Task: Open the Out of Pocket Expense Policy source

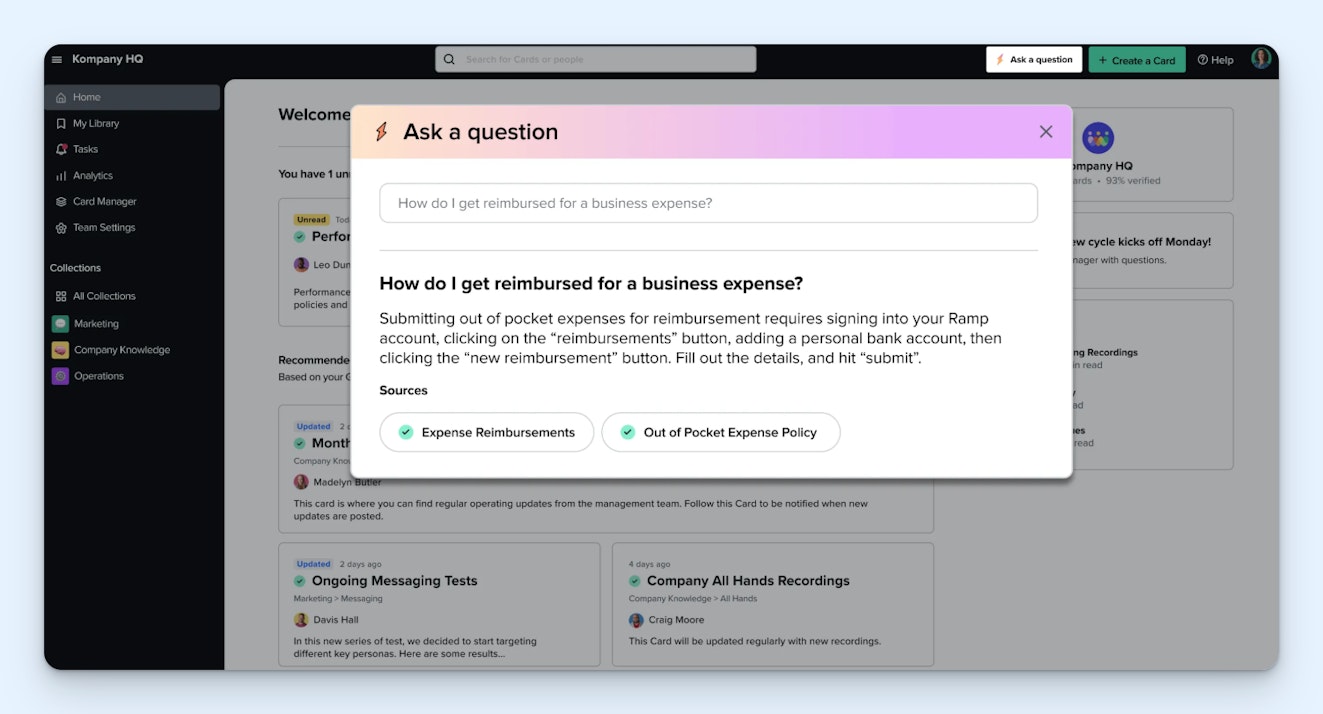Action: point(720,433)
